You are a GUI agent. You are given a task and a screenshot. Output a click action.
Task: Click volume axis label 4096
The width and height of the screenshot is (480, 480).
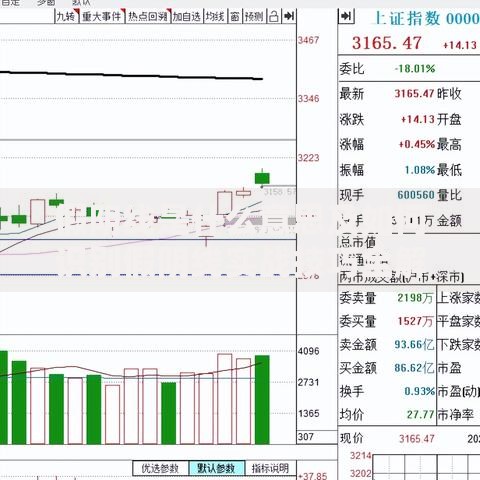[x=308, y=351]
